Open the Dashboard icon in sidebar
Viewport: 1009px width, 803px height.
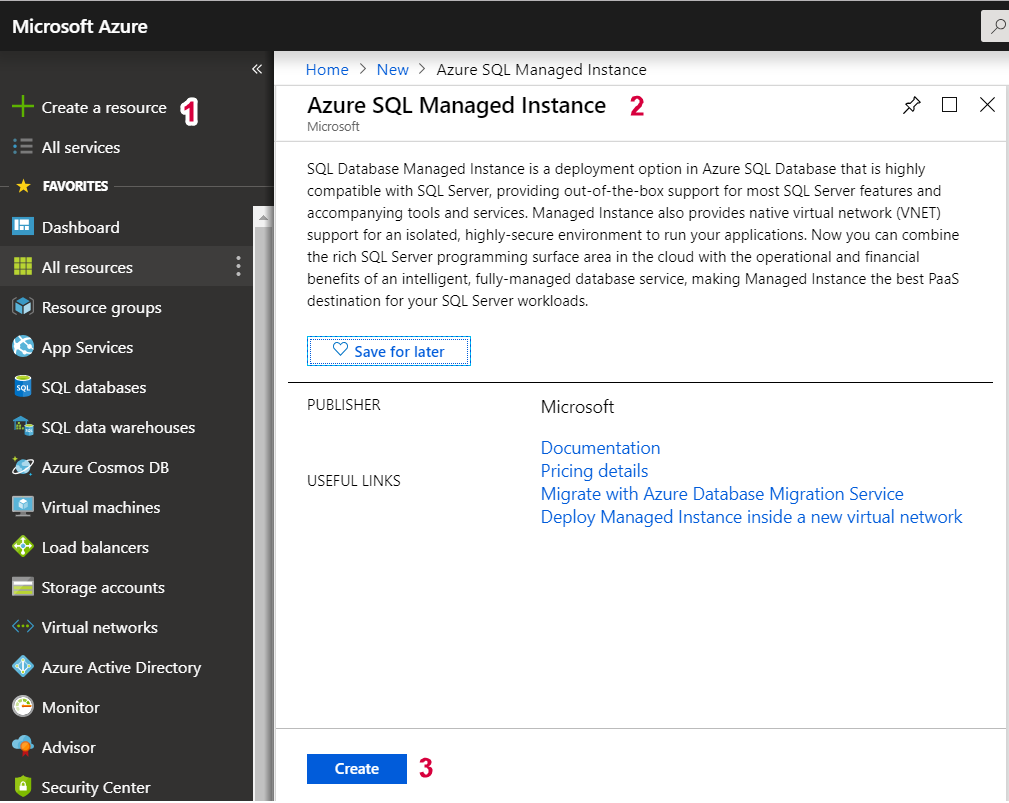pos(23,227)
